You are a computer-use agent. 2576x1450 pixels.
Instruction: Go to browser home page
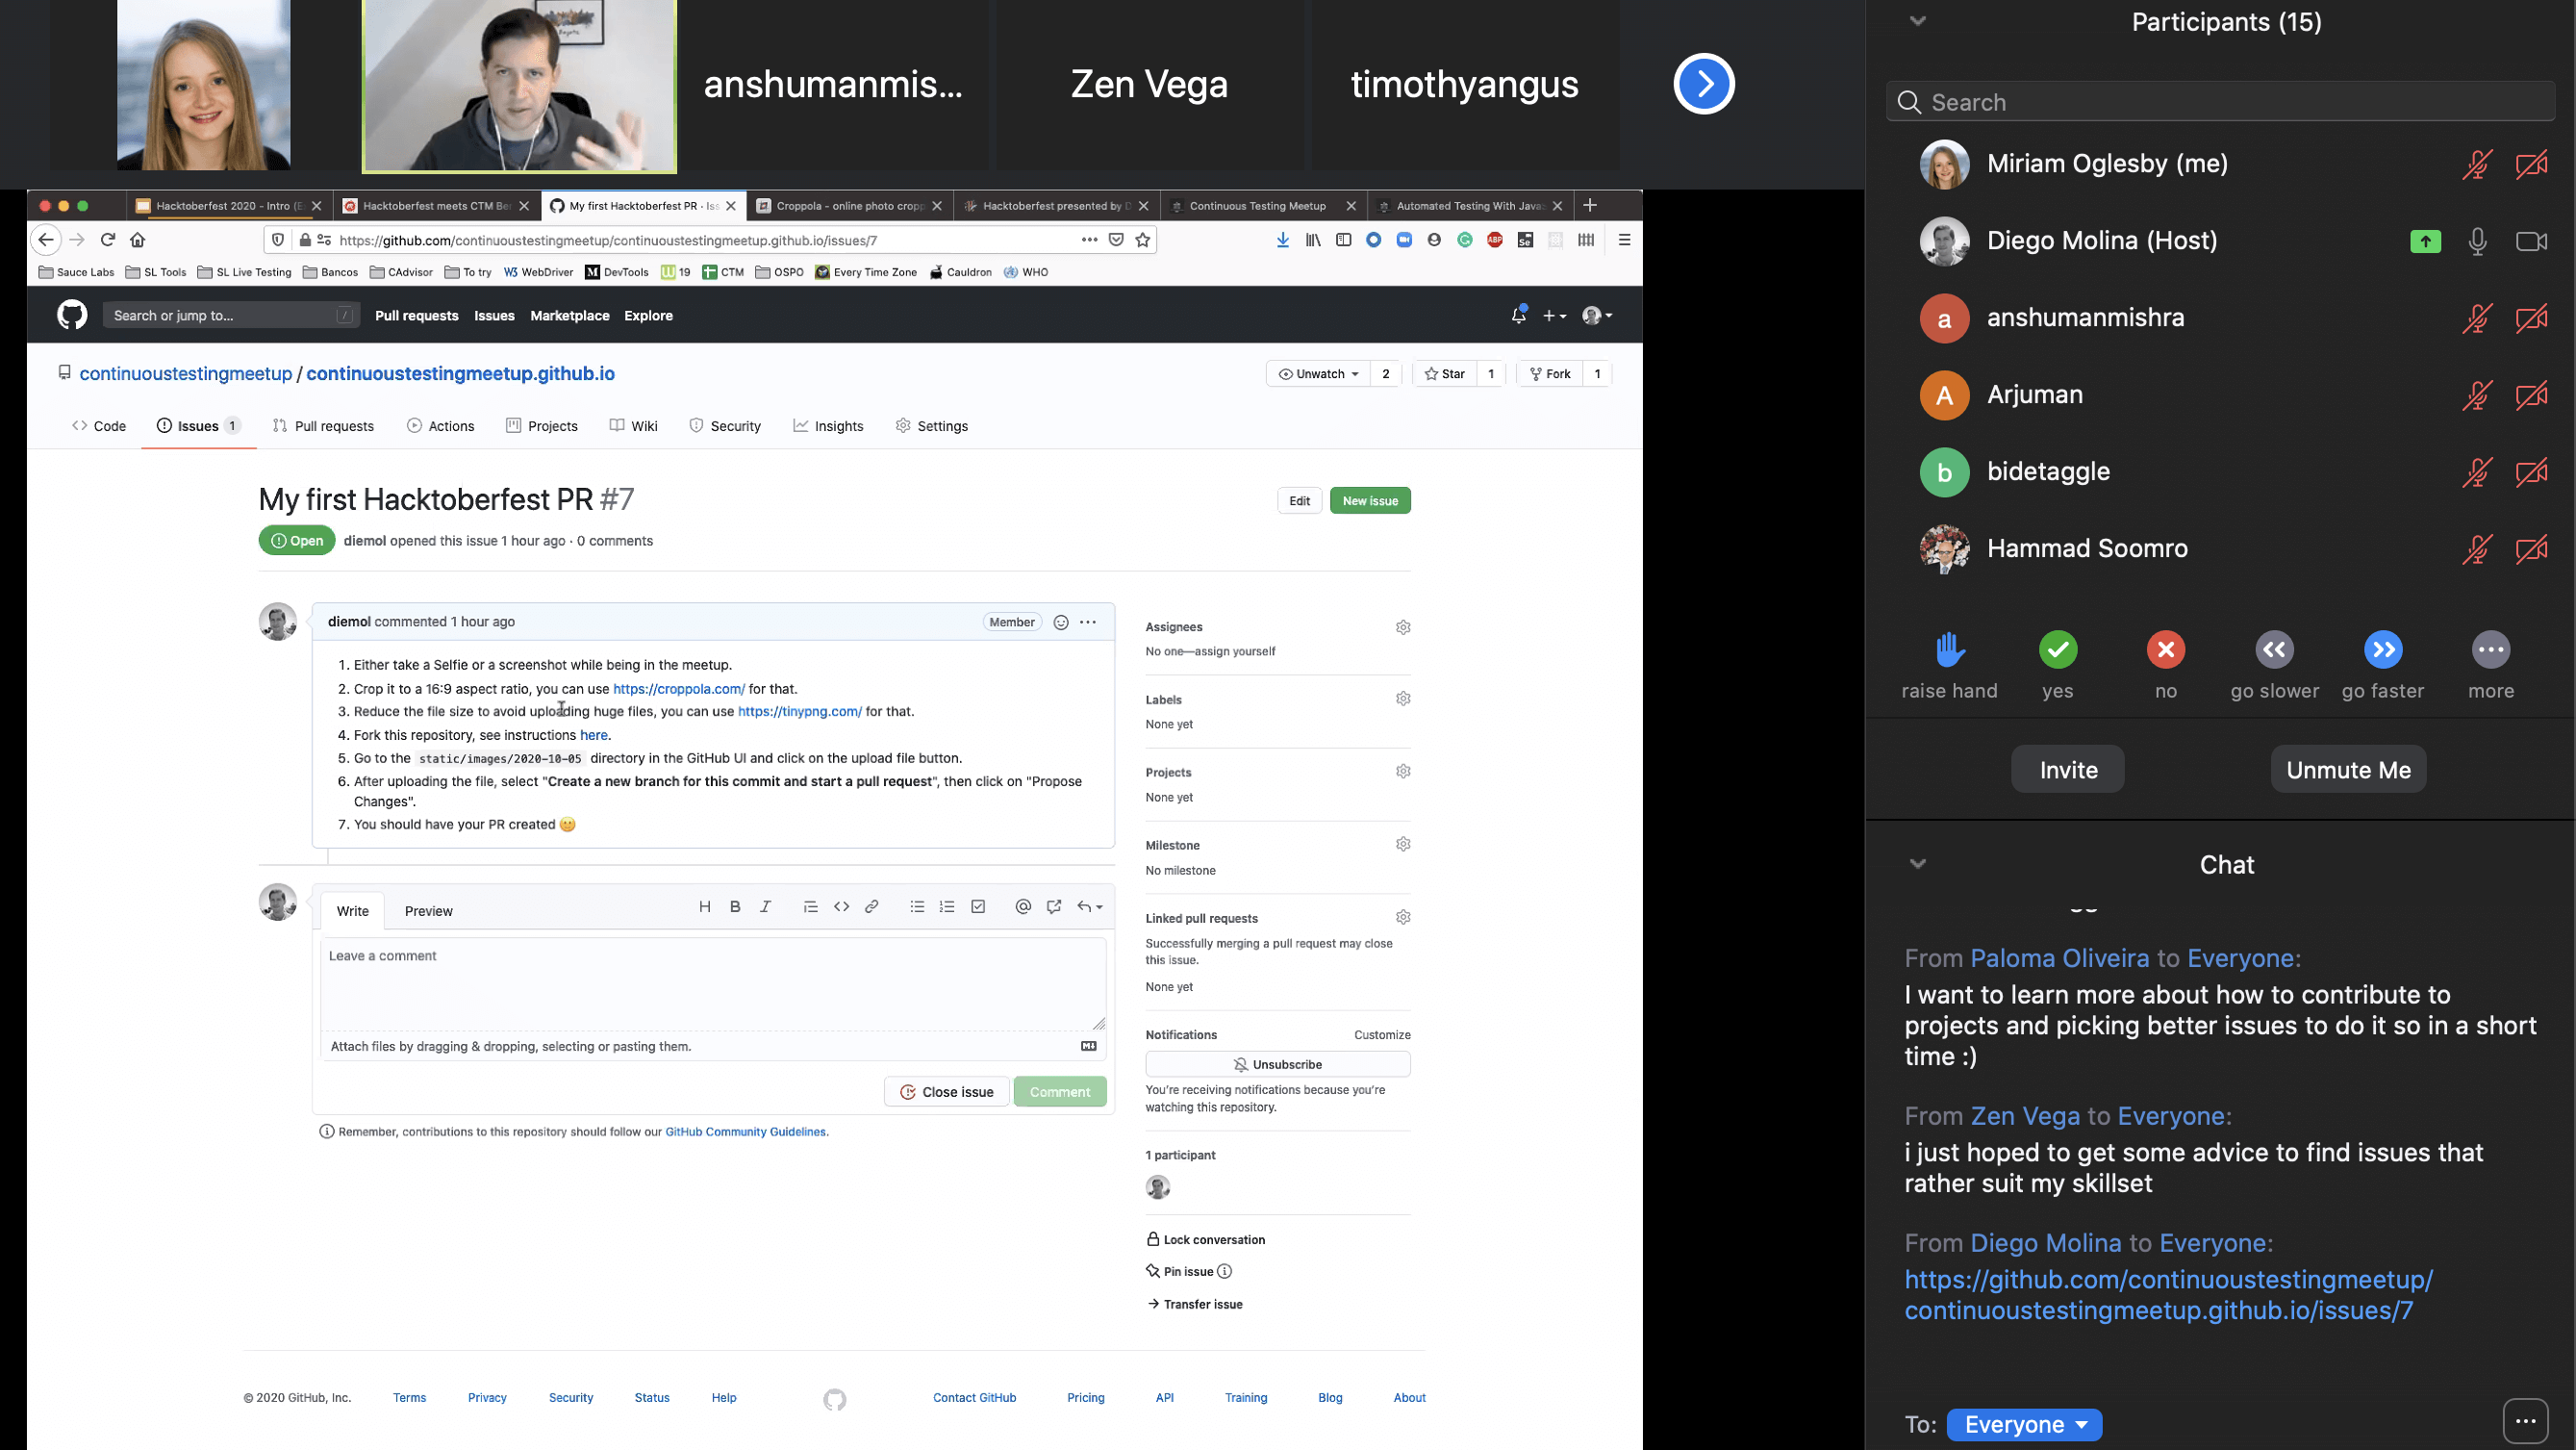point(138,240)
